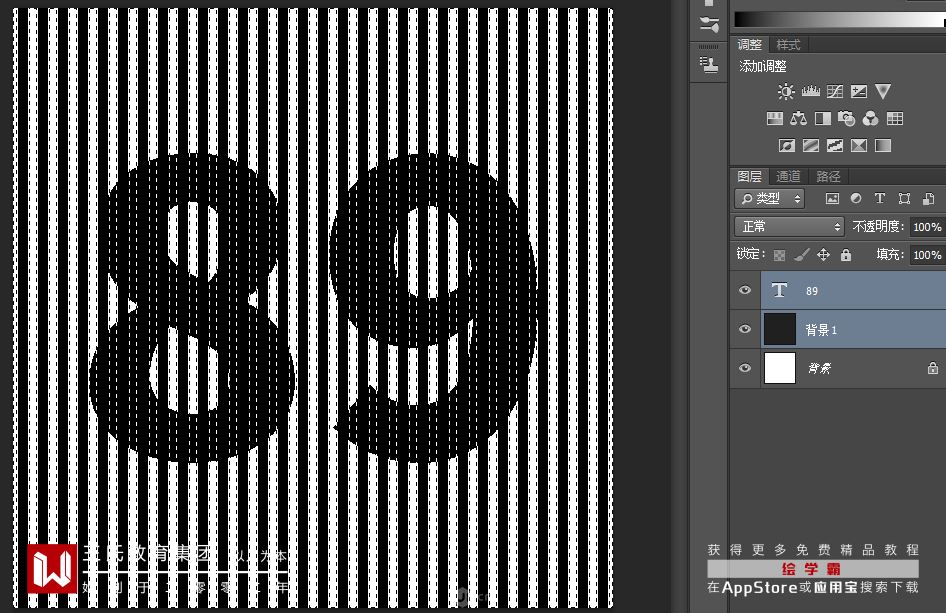
Task: Lock all padlock icon beside 锁定
Action: 846,255
